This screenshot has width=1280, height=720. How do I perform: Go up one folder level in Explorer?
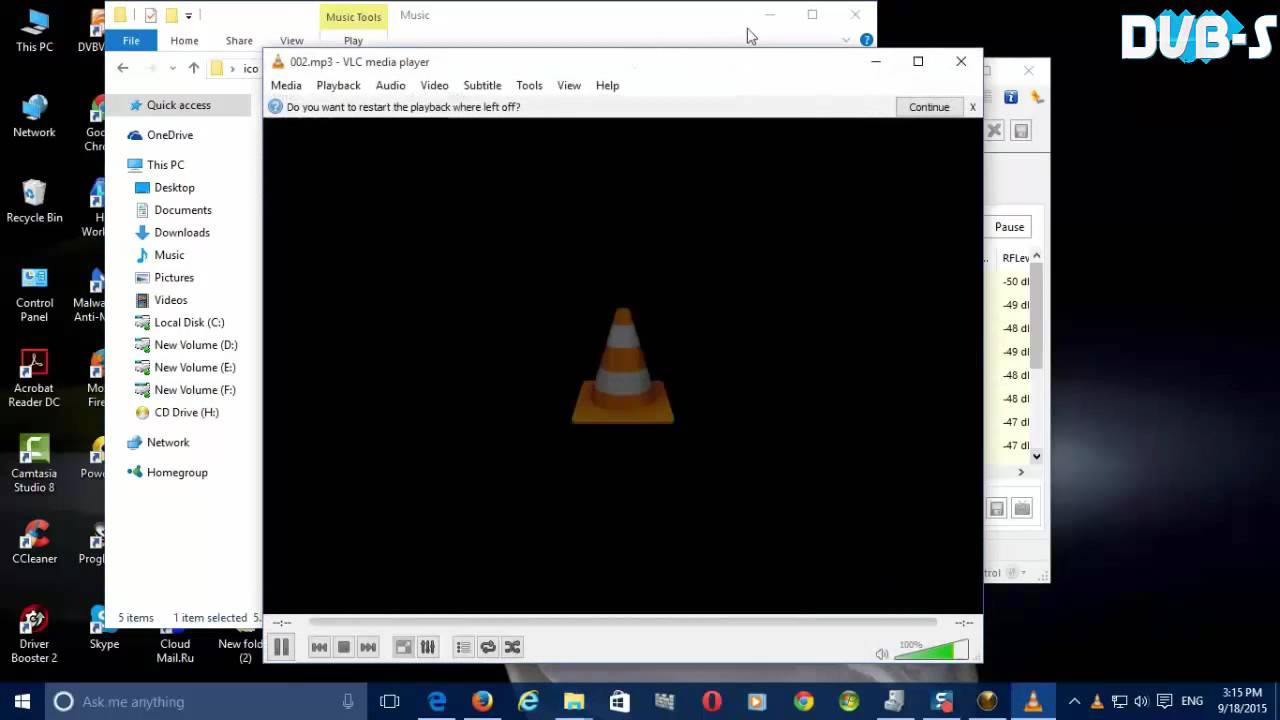pos(194,68)
